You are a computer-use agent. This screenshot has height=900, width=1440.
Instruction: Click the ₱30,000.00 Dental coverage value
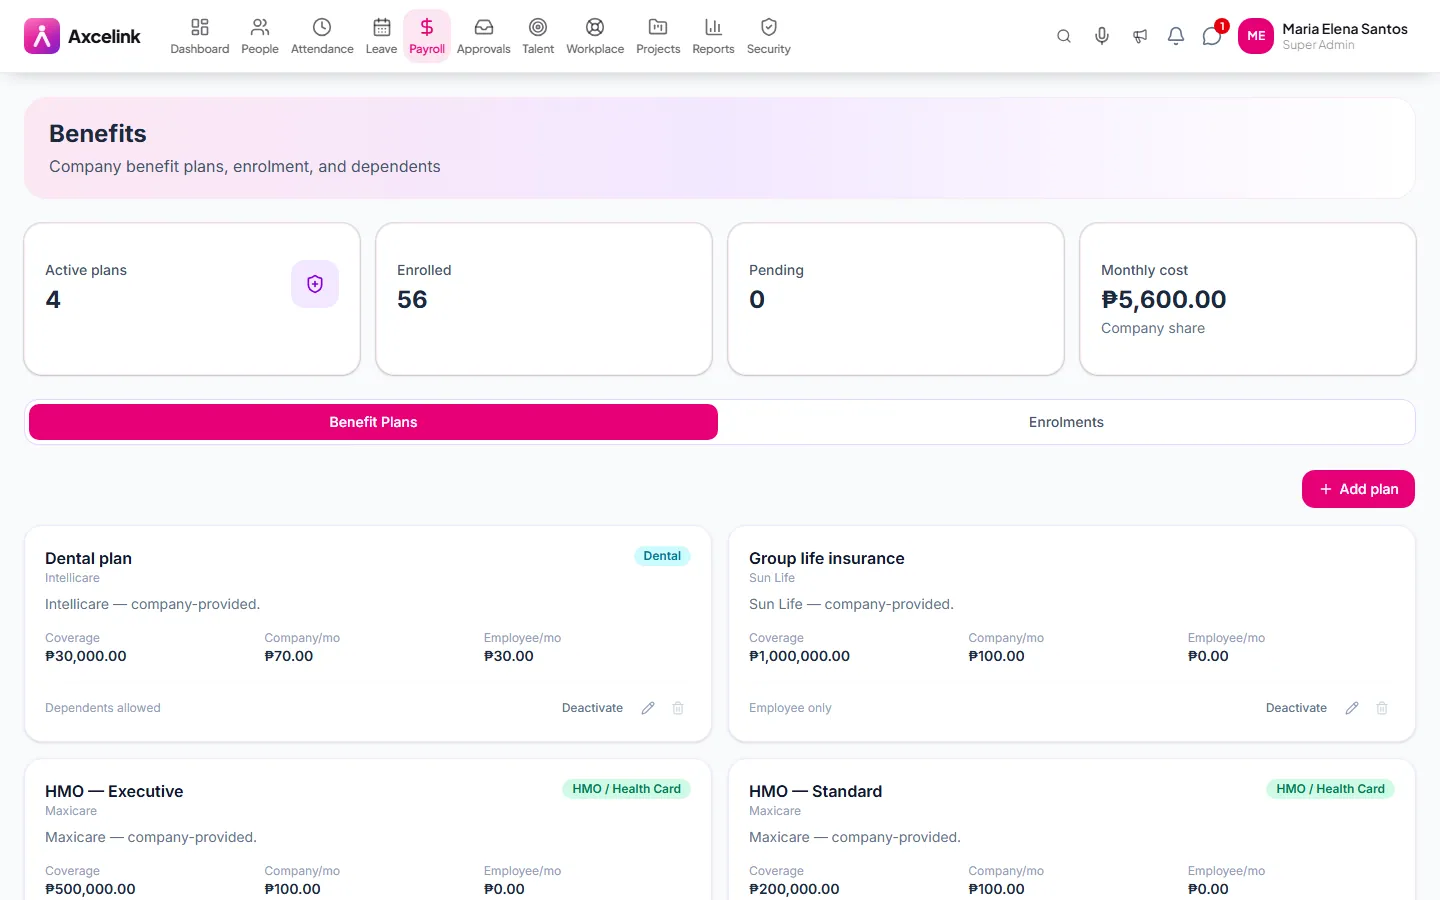tap(86, 656)
